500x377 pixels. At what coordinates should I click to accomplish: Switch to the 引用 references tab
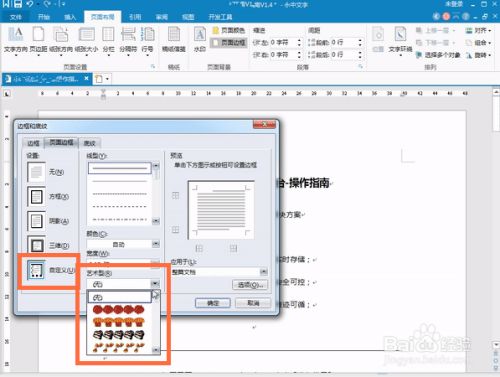pyautogui.click(x=135, y=17)
